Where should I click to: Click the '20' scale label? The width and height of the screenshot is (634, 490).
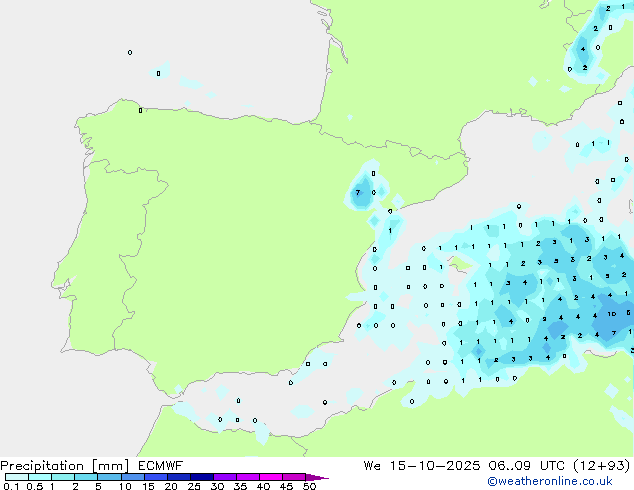pyautogui.click(x=171, y=486)
